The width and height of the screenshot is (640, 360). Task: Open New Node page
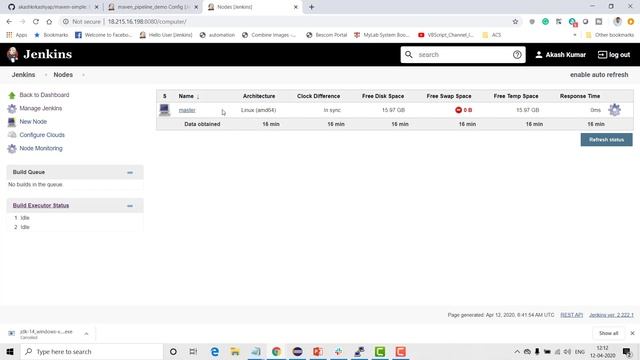[x=33, y=122]
